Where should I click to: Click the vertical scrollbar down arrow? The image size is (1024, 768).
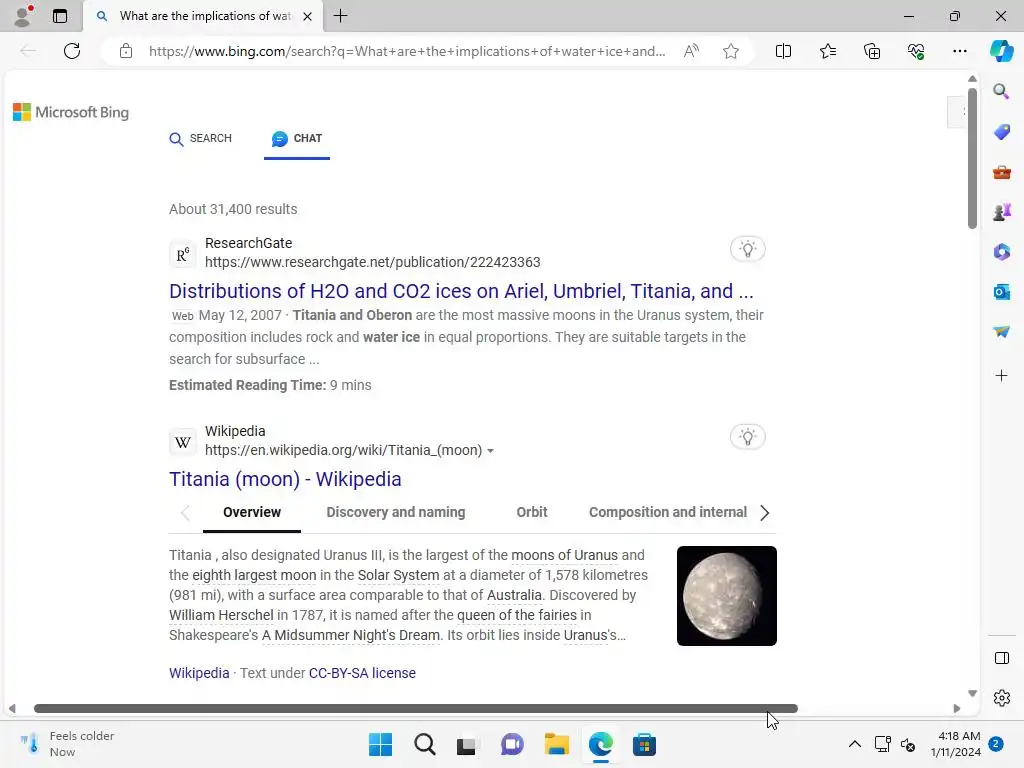tap(972, 694)
